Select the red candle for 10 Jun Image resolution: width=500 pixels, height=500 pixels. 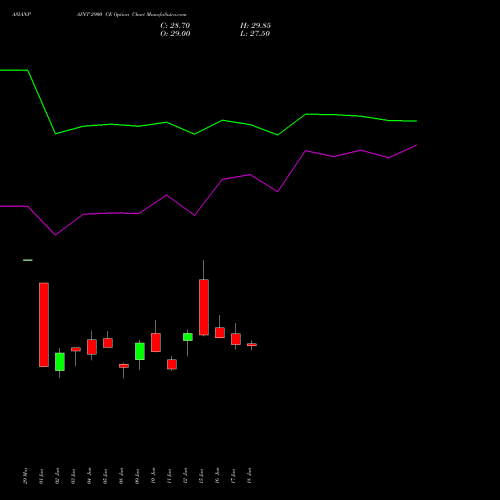(156, 342)
